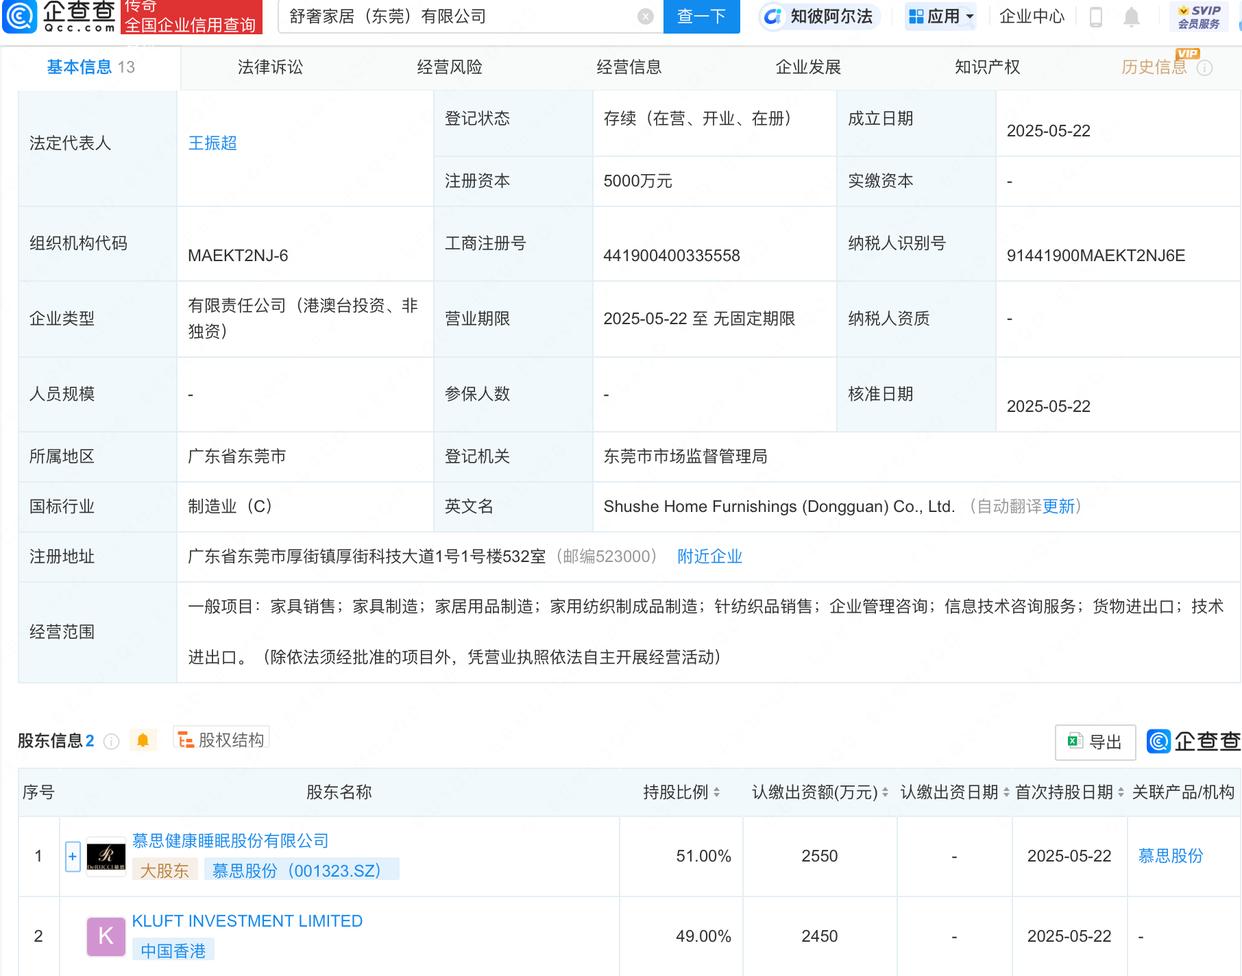Export shareholder data with 导出 button

(1095, 742)
